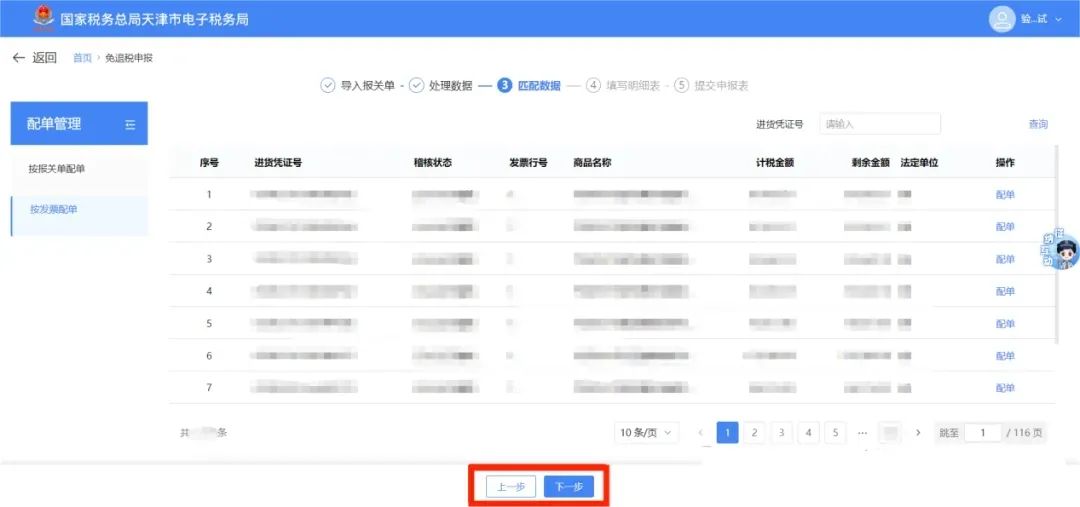The width and height of the screenshot is (1080, 507).
Task: Select pagination page 4
Action: 808,433
